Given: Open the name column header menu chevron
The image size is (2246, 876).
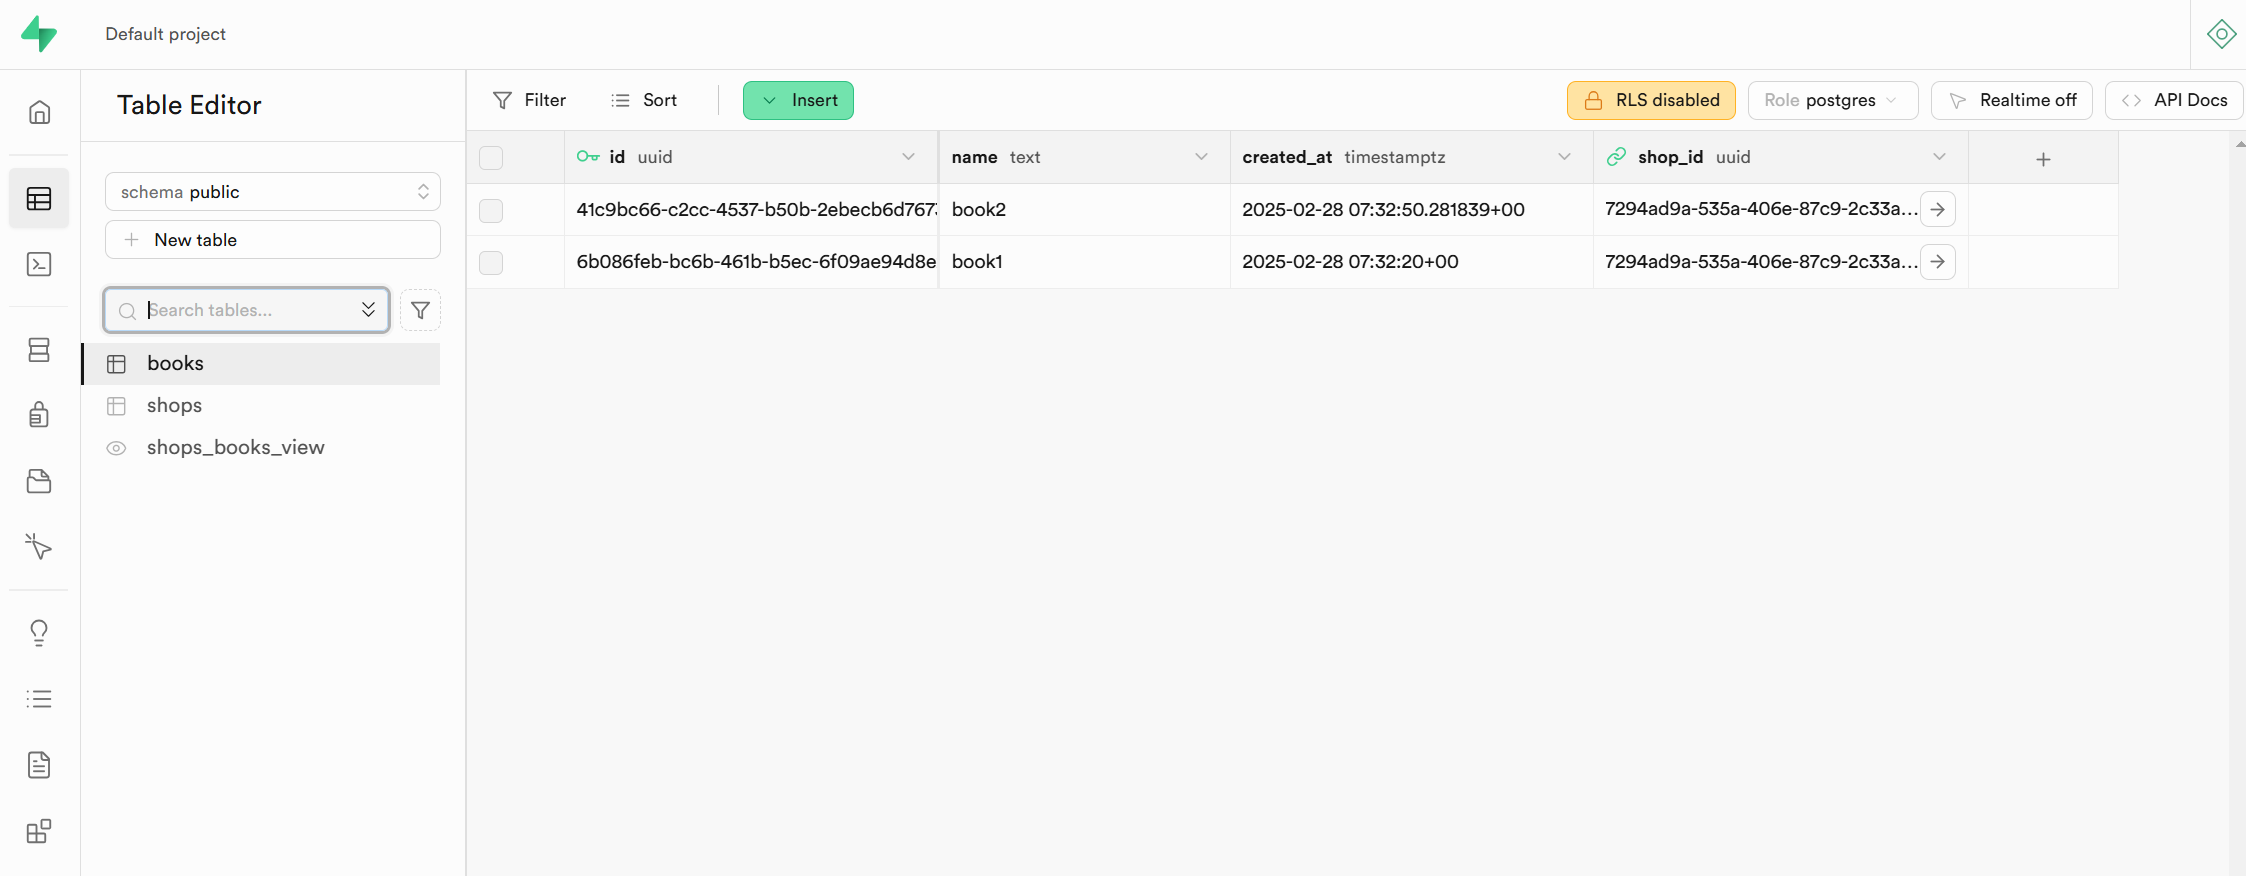Looking at the screenshot, I should click(x=1201, y=157).
